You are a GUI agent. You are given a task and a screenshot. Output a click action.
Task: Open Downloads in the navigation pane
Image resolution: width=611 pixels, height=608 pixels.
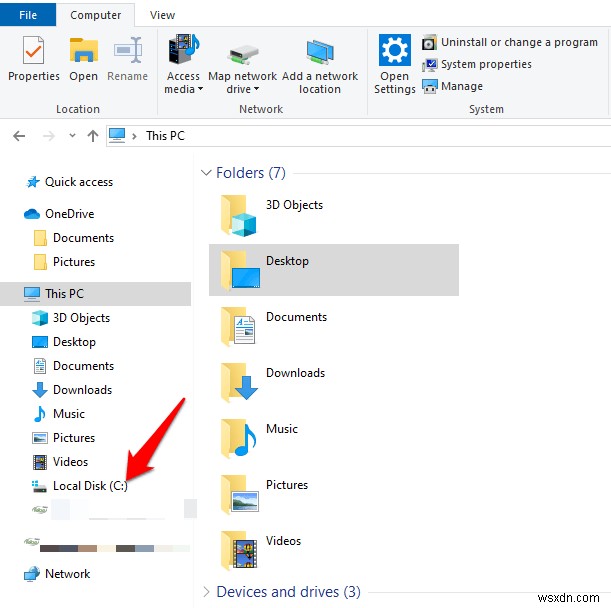(72, 390)
